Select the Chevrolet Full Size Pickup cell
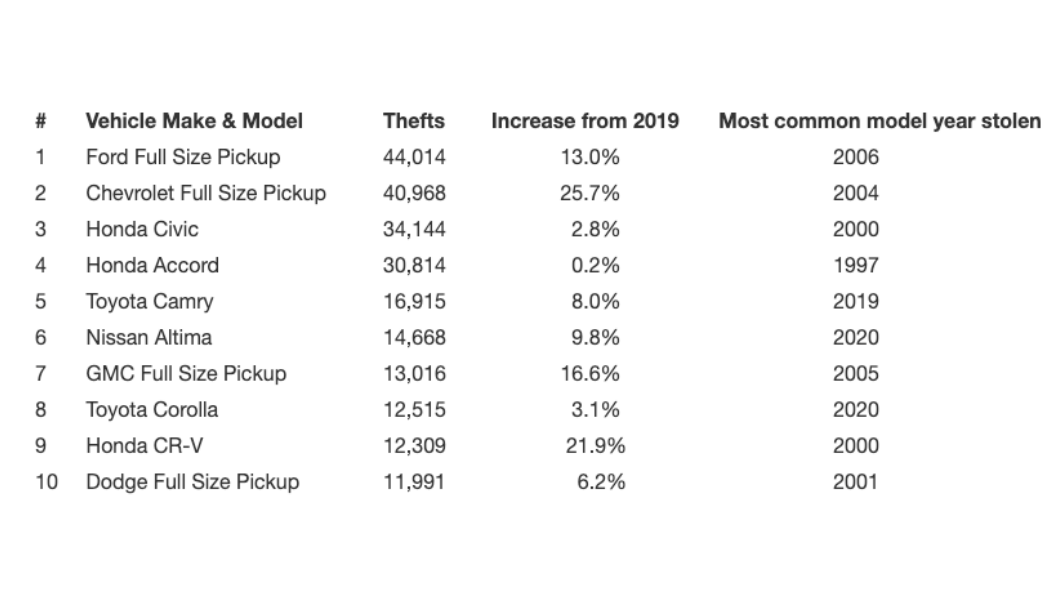1060x596 pixels. point(206,193)
